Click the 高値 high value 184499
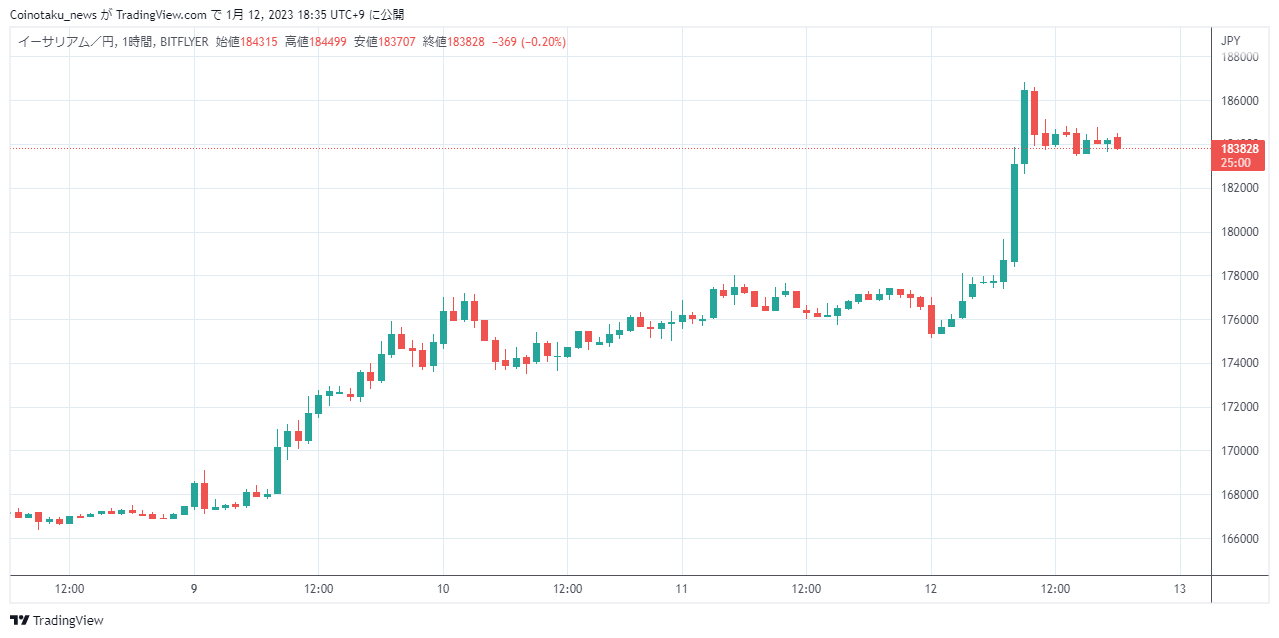This screenshot has height=638, width=1279. [328, 42]
